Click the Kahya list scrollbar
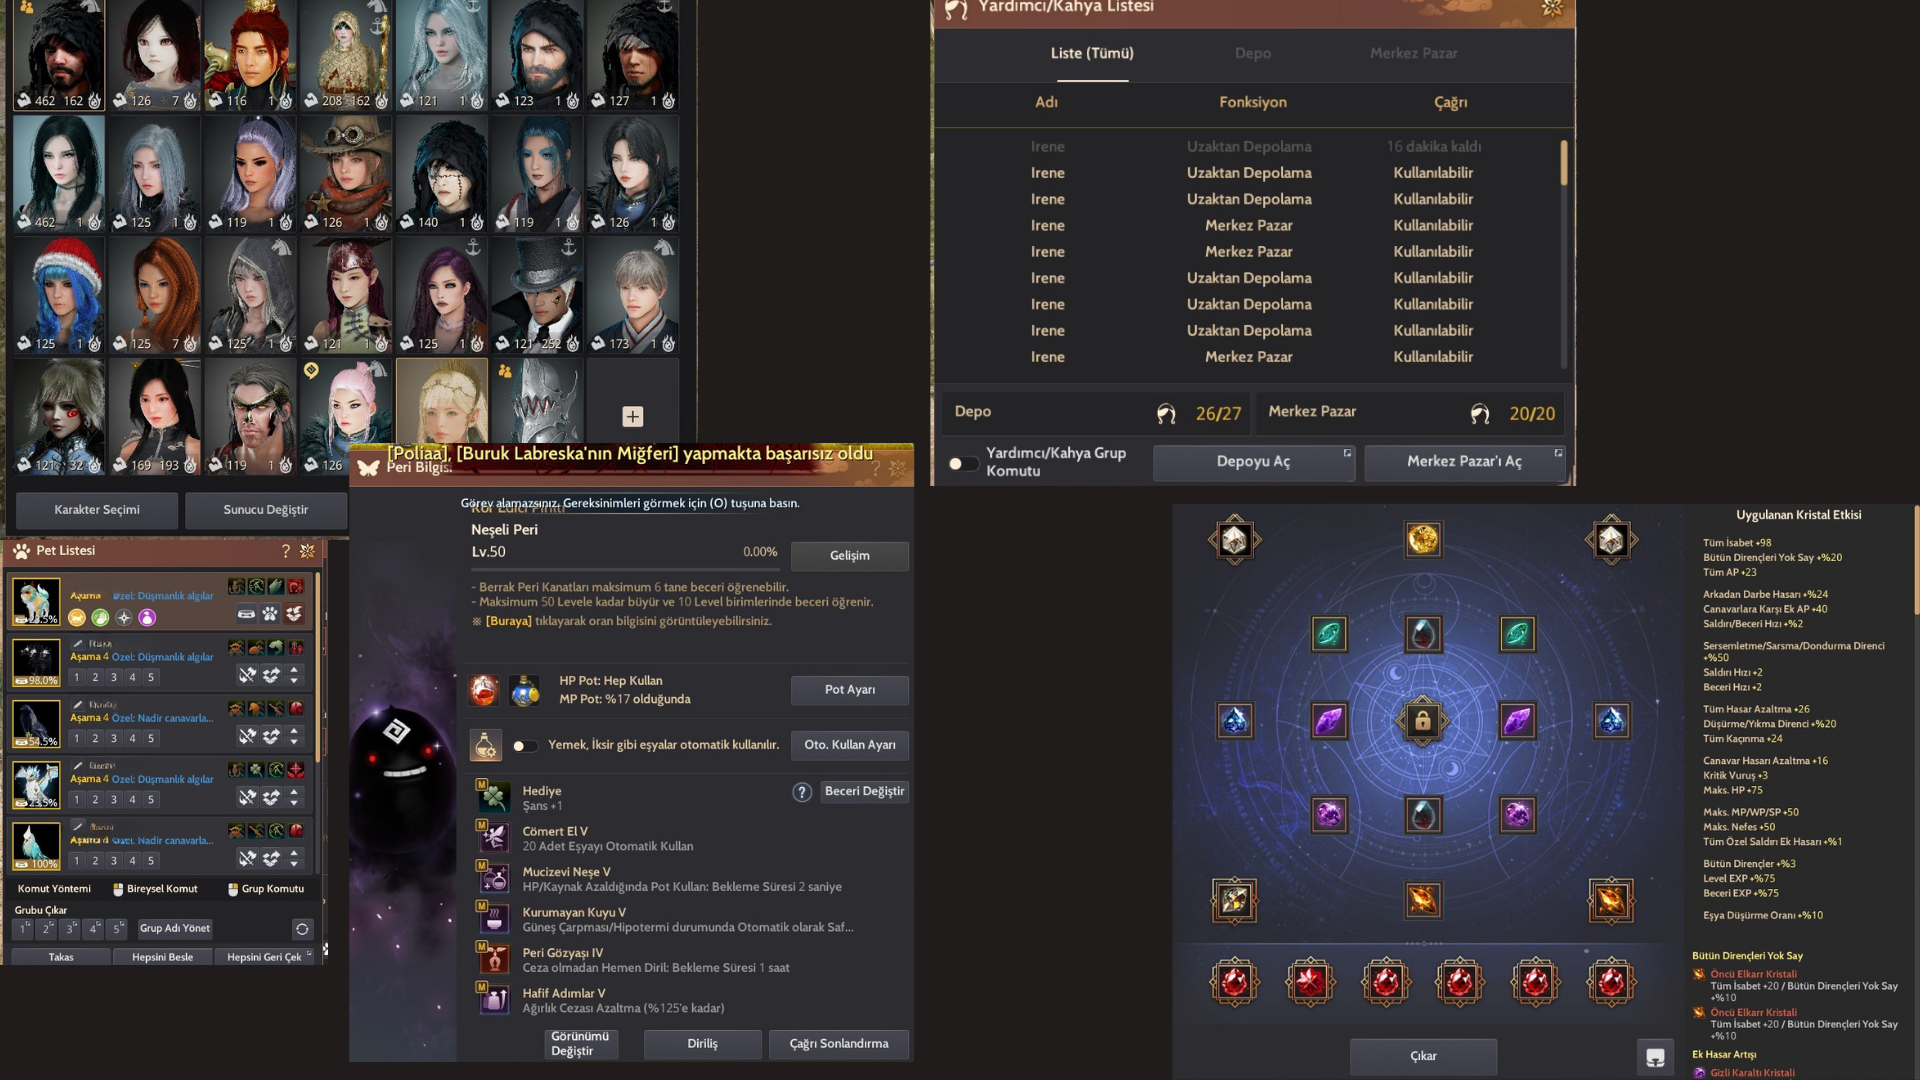This screenshot has width=1920, height=1080. tap(1563, 164)
